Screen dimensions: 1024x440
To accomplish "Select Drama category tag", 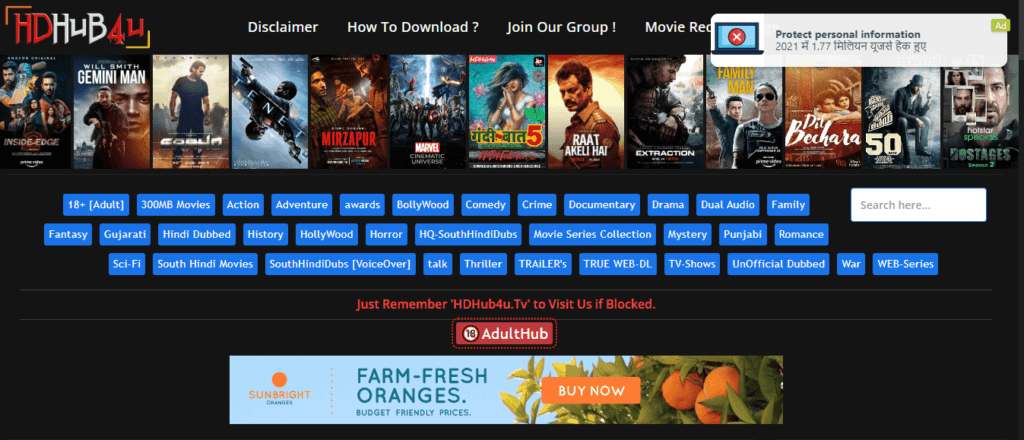I will click(x=668, y=205).
